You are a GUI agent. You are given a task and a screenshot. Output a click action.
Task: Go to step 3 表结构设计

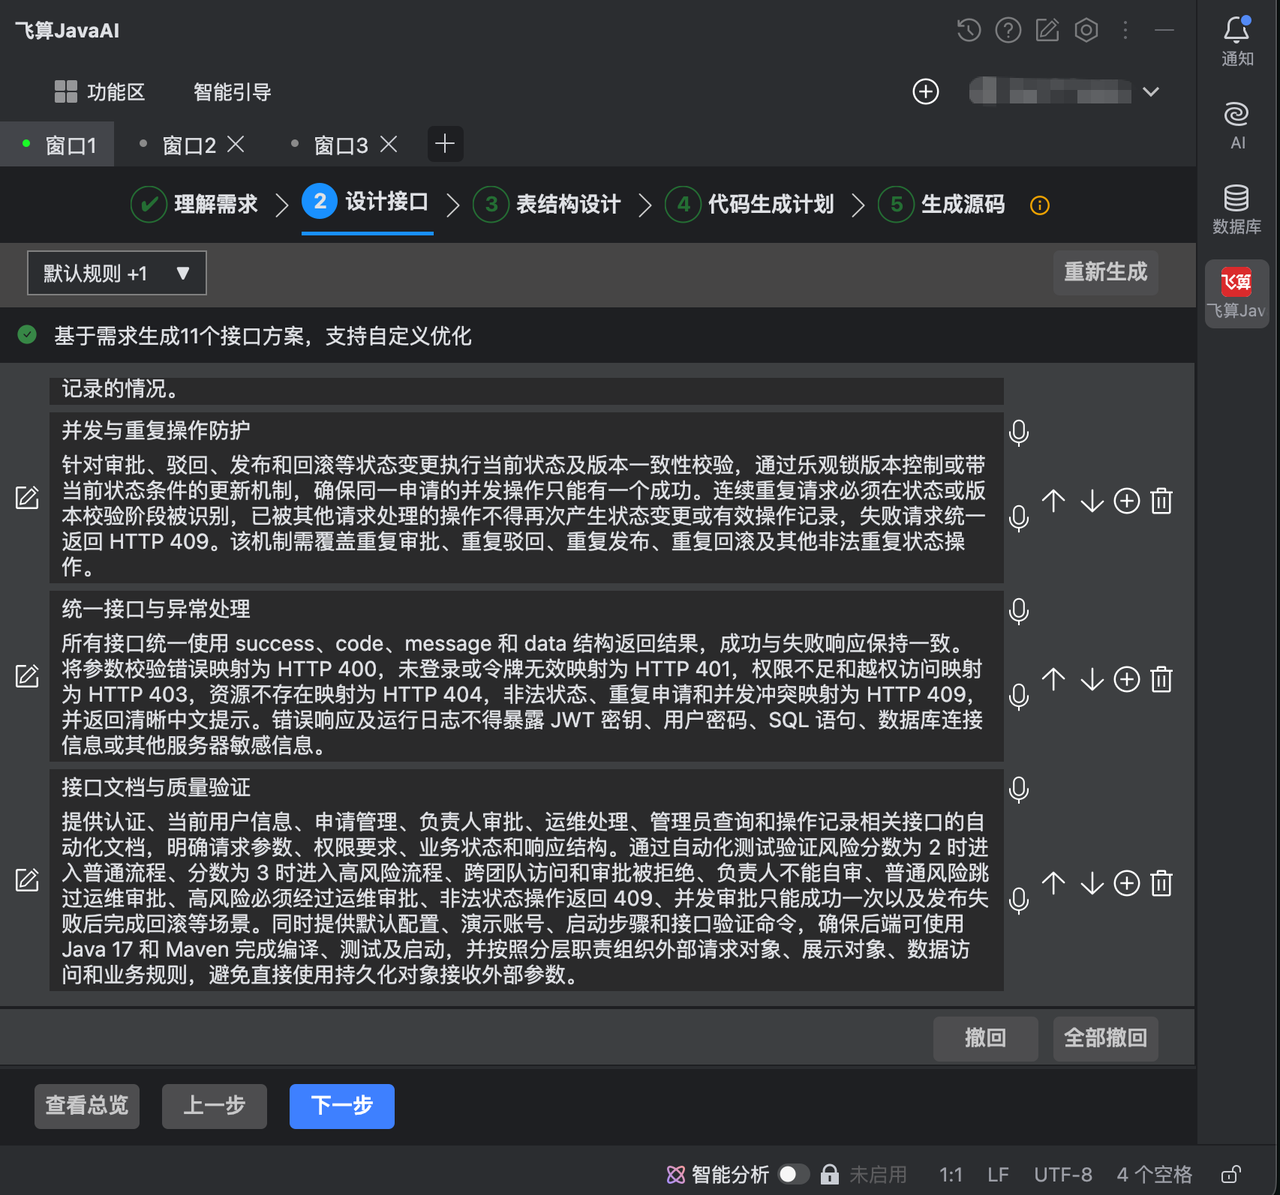point(547,204)
